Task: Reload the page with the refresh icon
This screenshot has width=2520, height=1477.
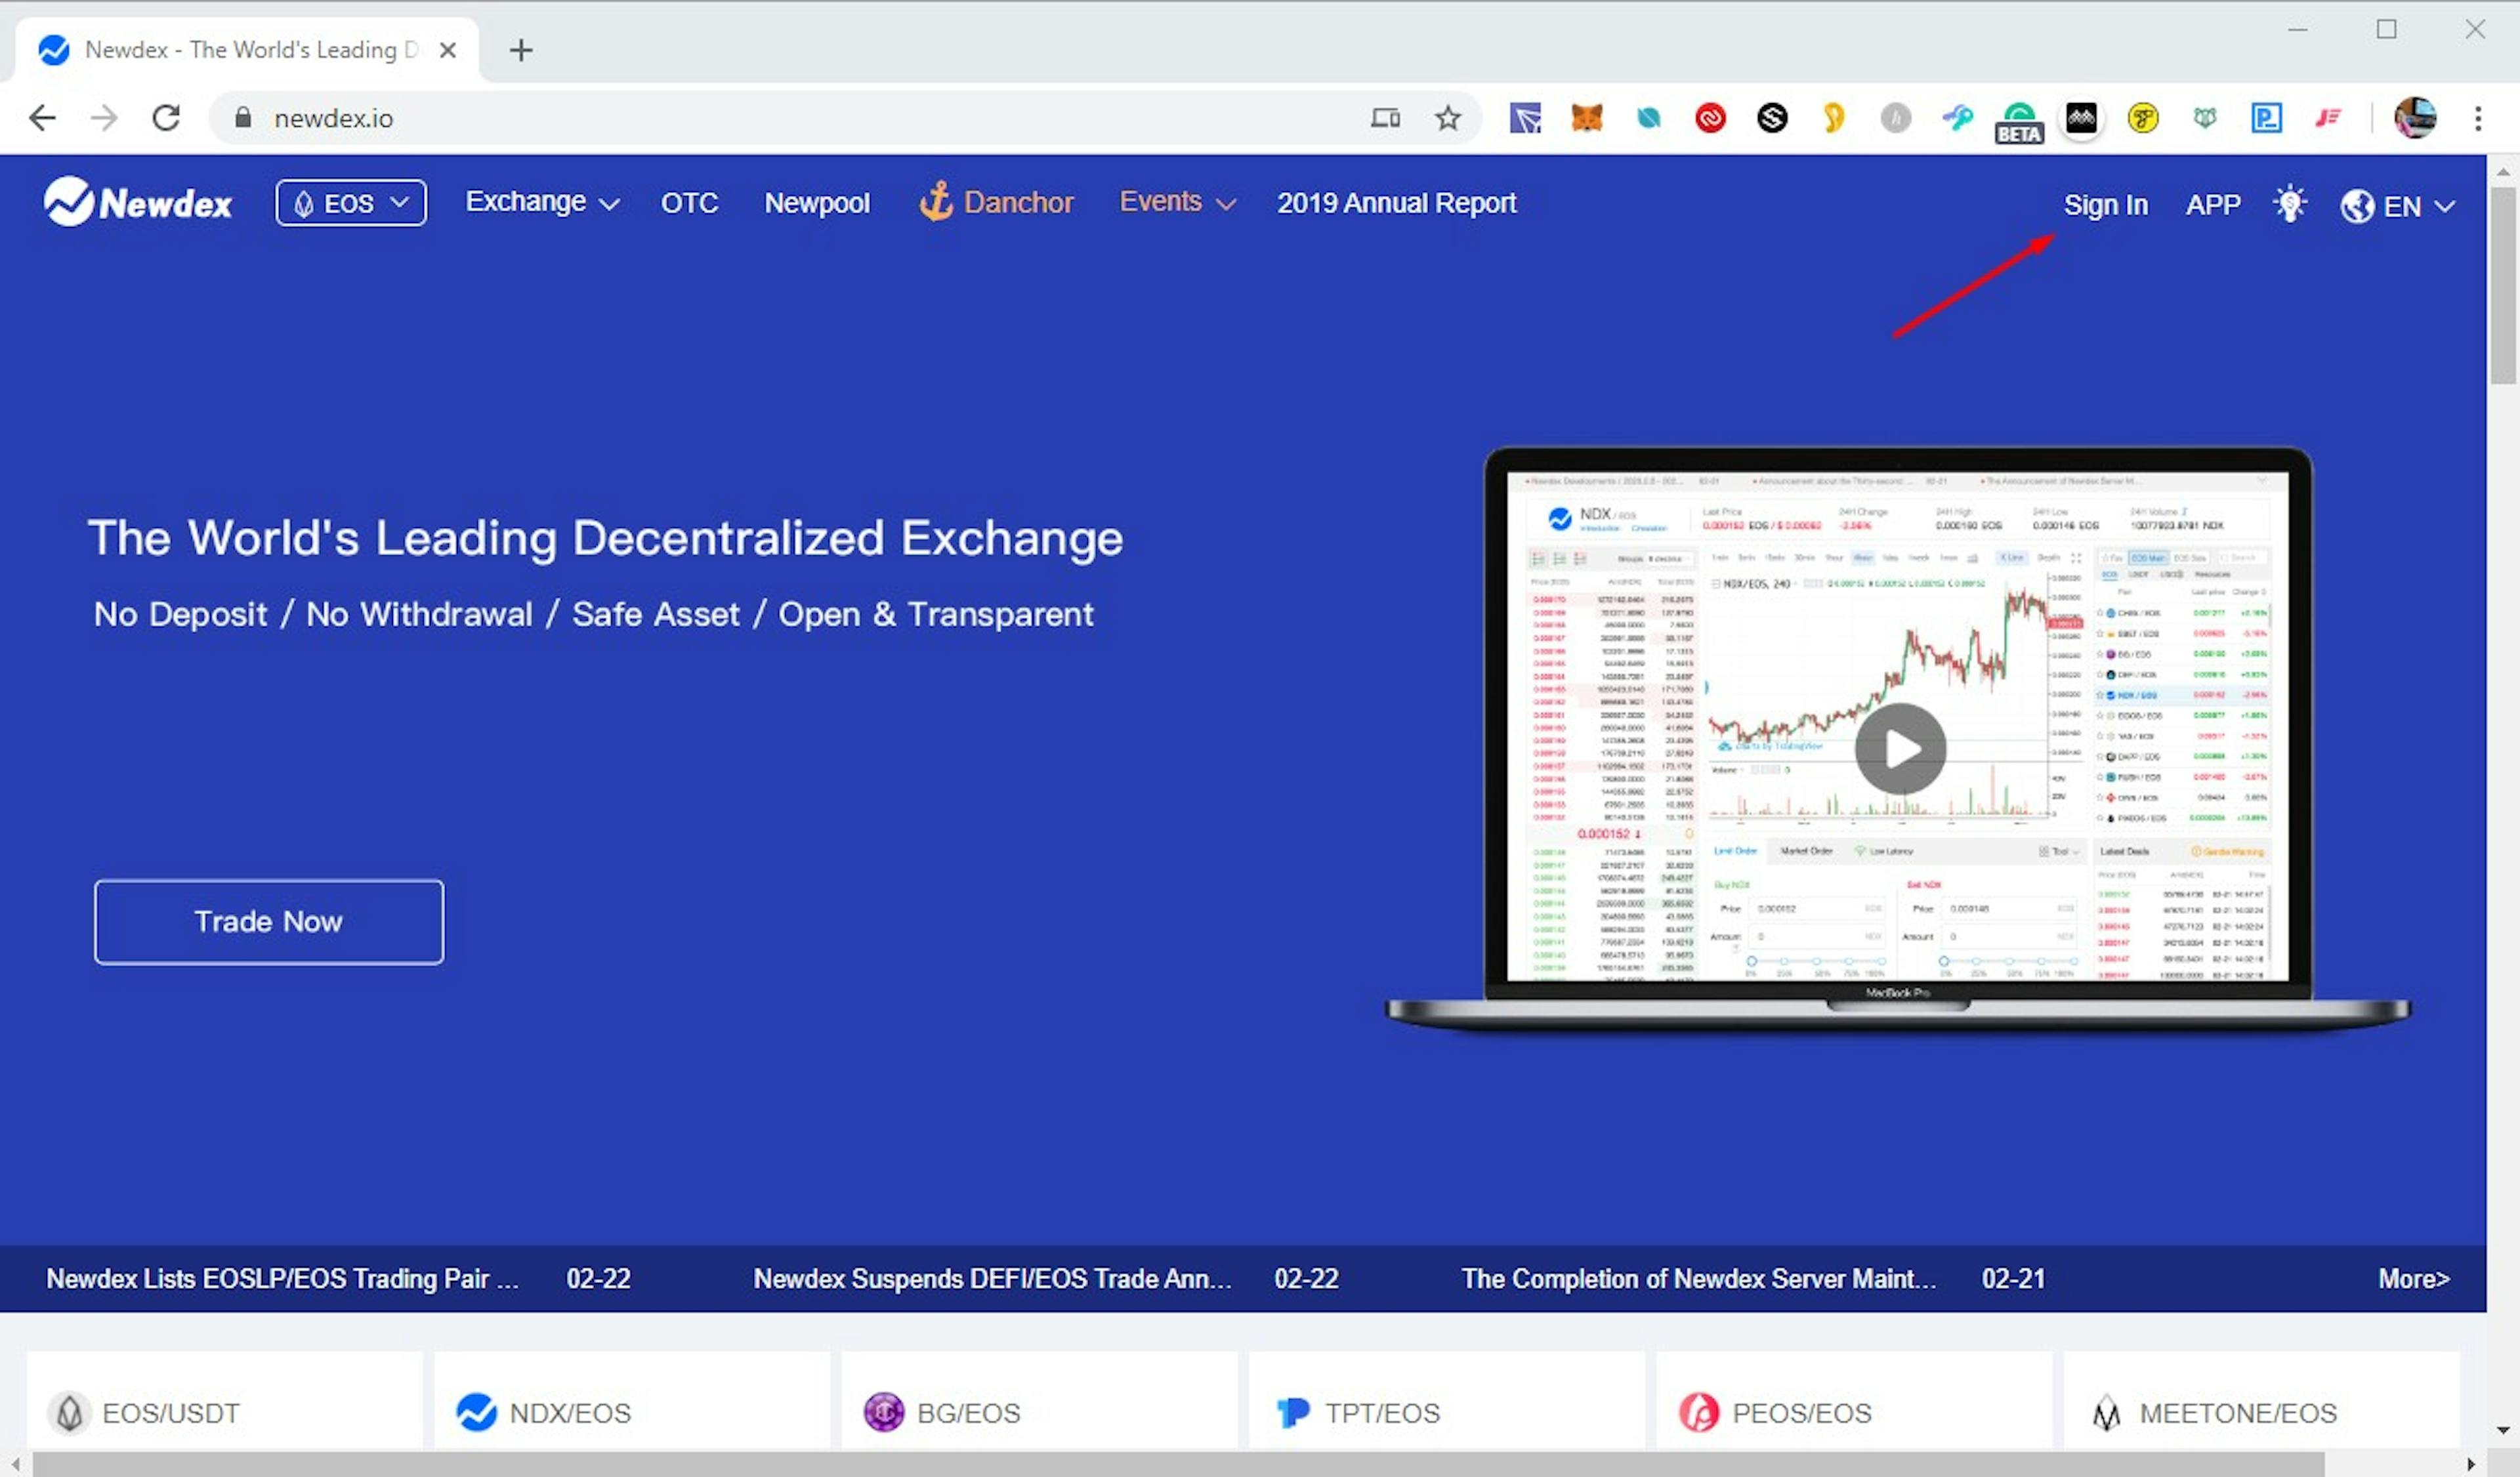Action: click(x=166, y=118)
